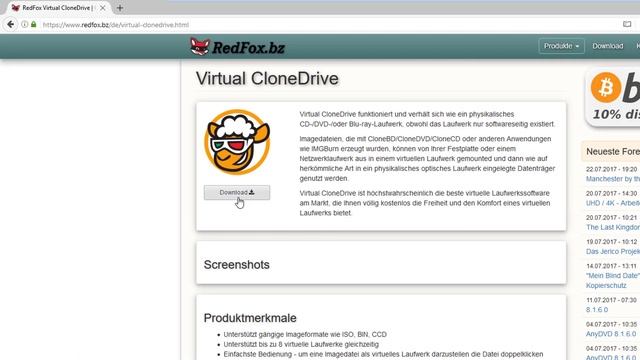Click text 'Unterstützt bis zu 8 virtuelle Laufwerke gleichzeitig'
This screenshot has width=640, height=360.
click(x=301, y=344)
